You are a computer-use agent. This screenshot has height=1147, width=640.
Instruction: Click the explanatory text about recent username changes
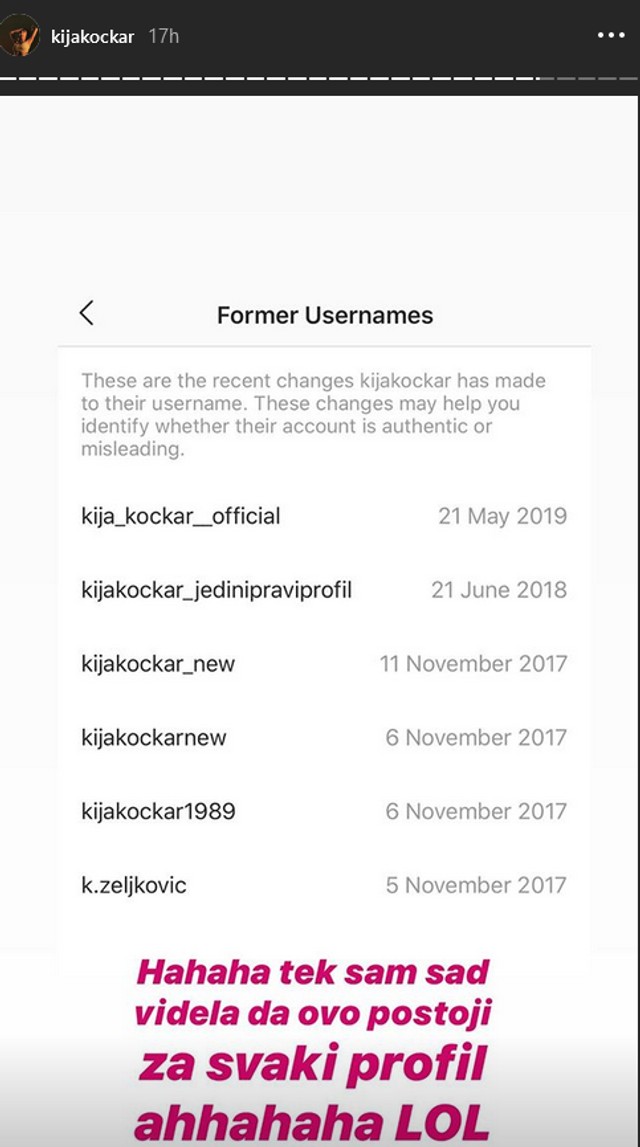[x=313, y=410]
